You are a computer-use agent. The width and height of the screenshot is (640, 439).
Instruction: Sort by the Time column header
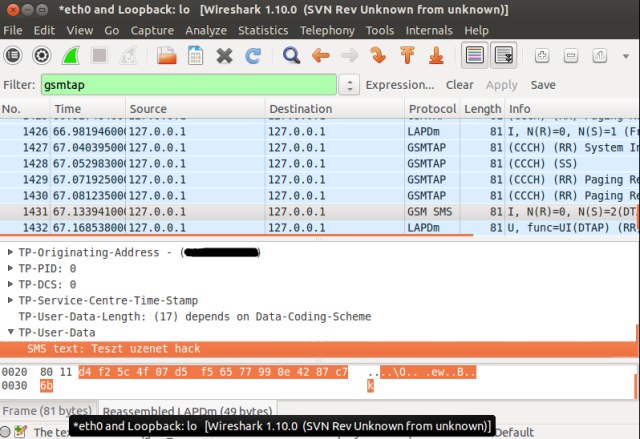coord(88,109)
